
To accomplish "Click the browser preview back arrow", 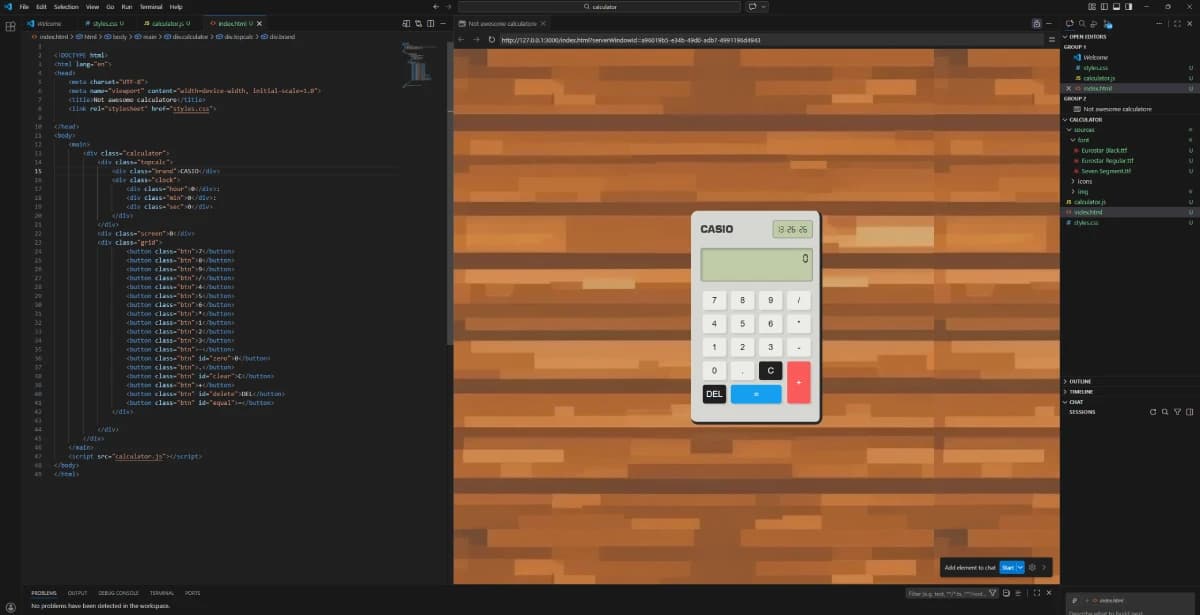I will pos(462,40).
